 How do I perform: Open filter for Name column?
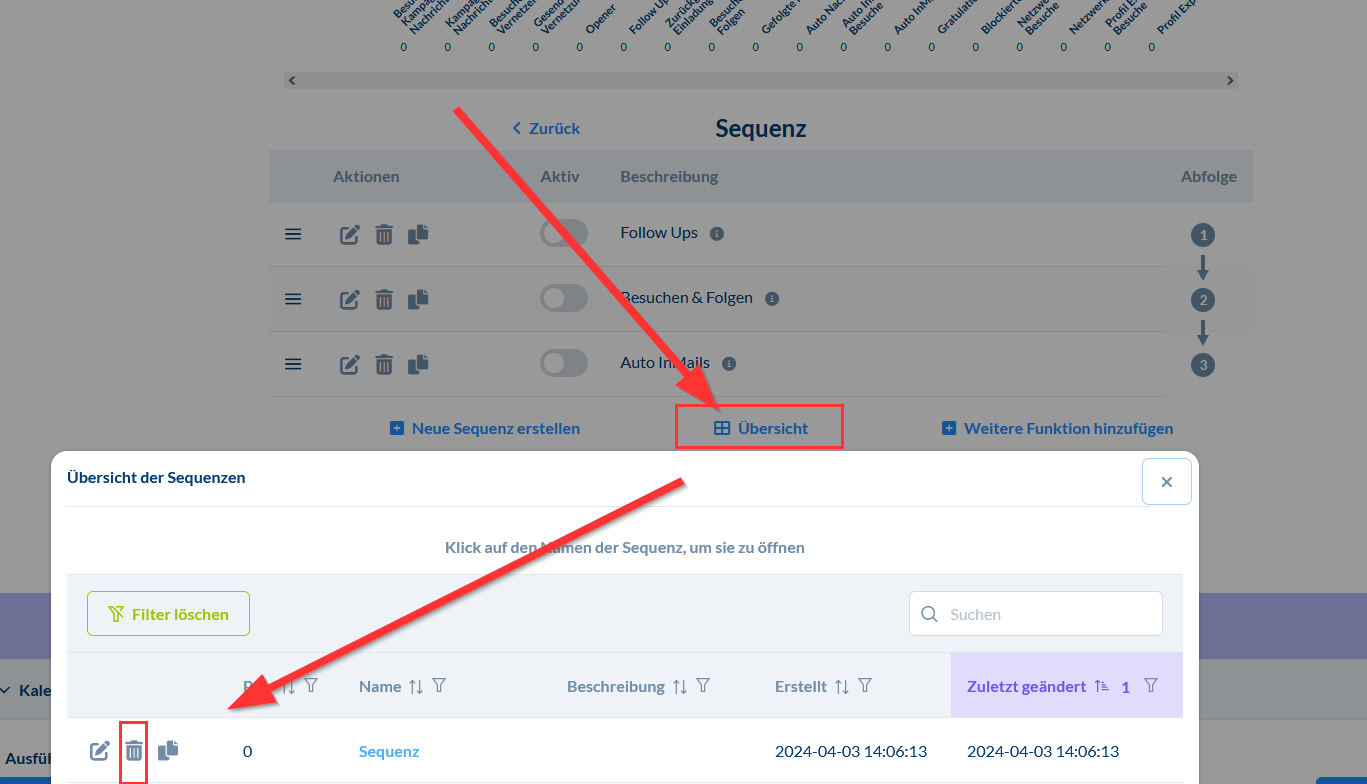click(439, 686)
